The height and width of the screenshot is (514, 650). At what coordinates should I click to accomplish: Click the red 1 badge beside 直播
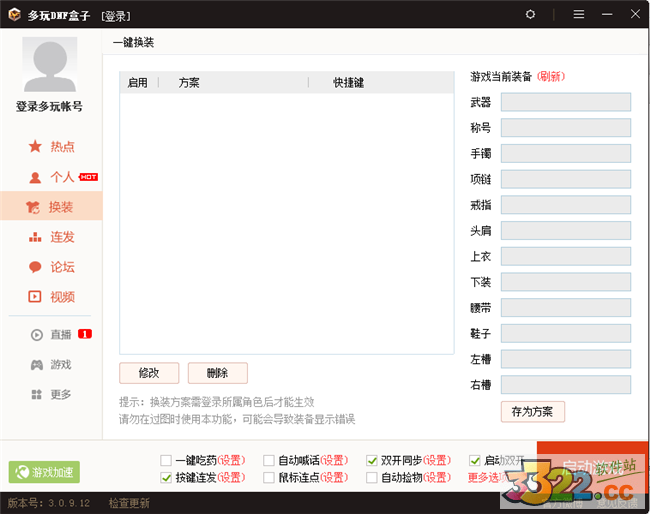(x=85, y=334)
